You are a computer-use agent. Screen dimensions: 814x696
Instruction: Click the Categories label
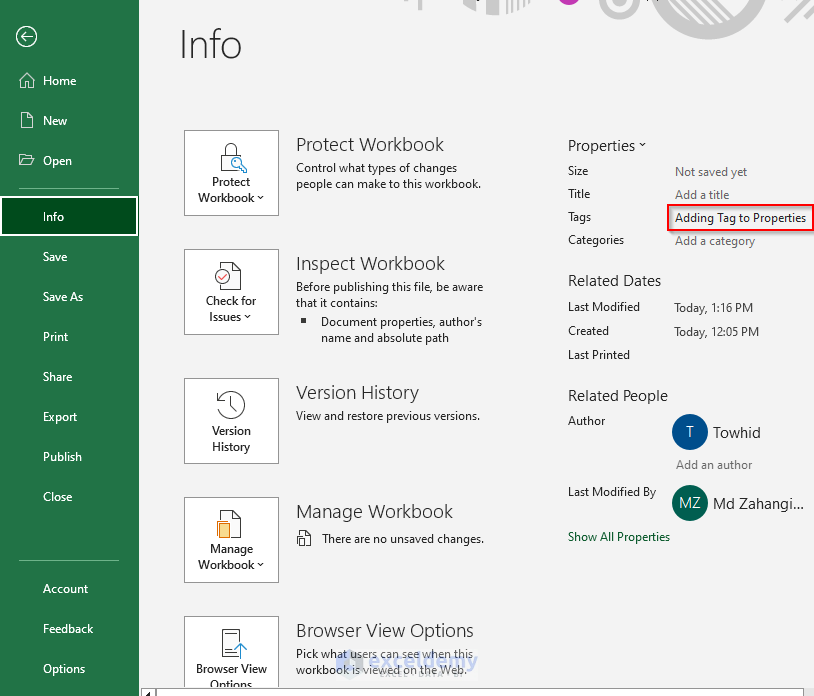[596, 240]
